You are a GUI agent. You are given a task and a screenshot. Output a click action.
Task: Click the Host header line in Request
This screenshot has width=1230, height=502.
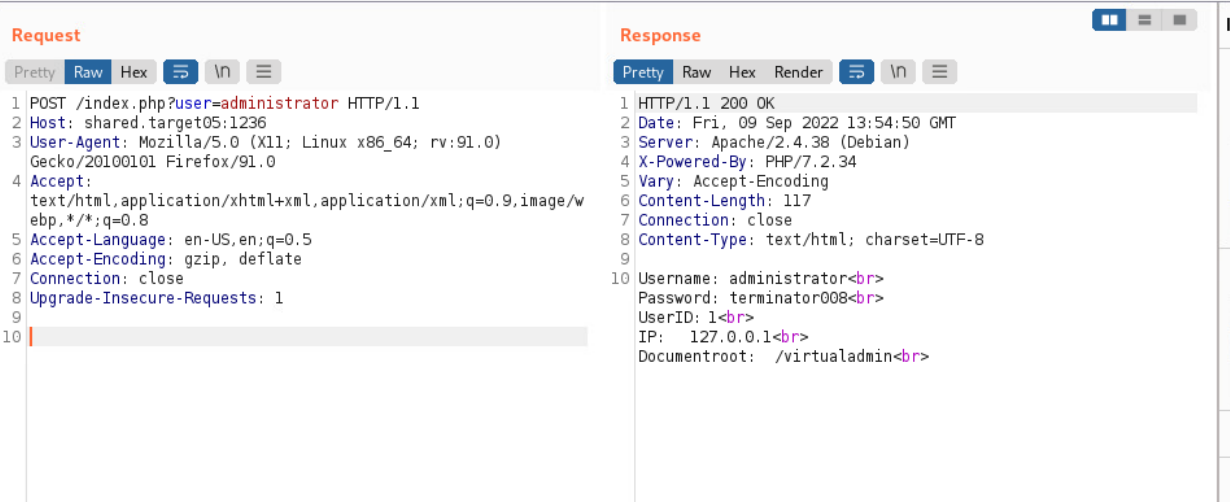[x=148, y=123]
